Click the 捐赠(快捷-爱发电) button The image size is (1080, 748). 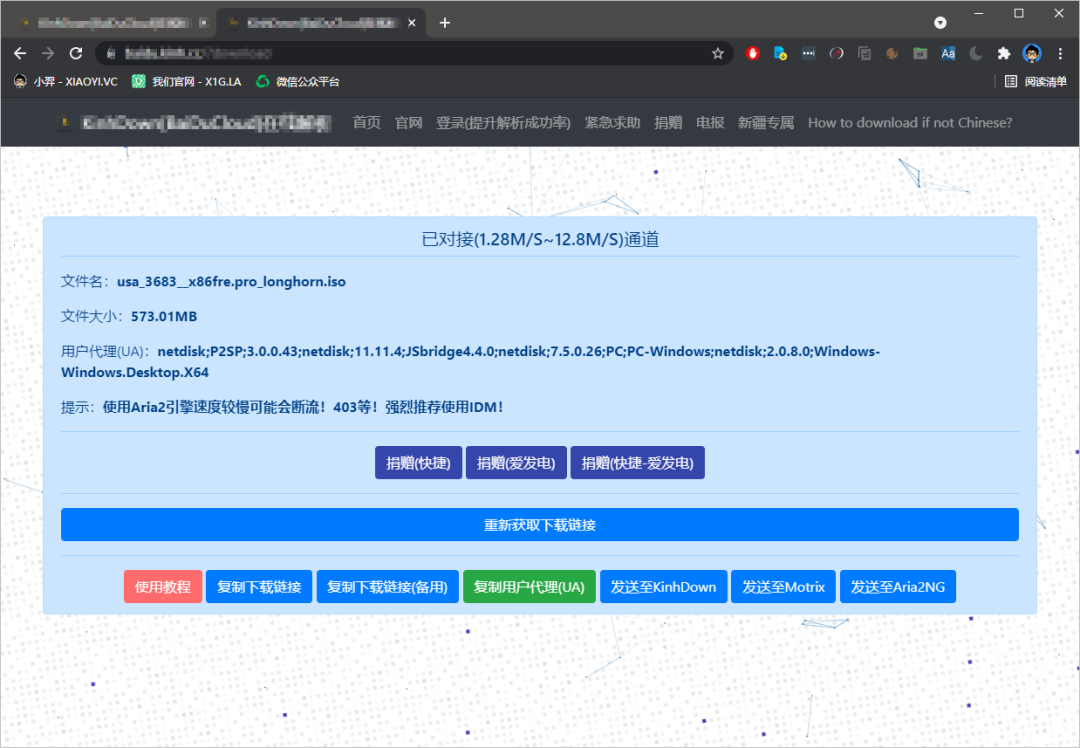coord(637,463)
